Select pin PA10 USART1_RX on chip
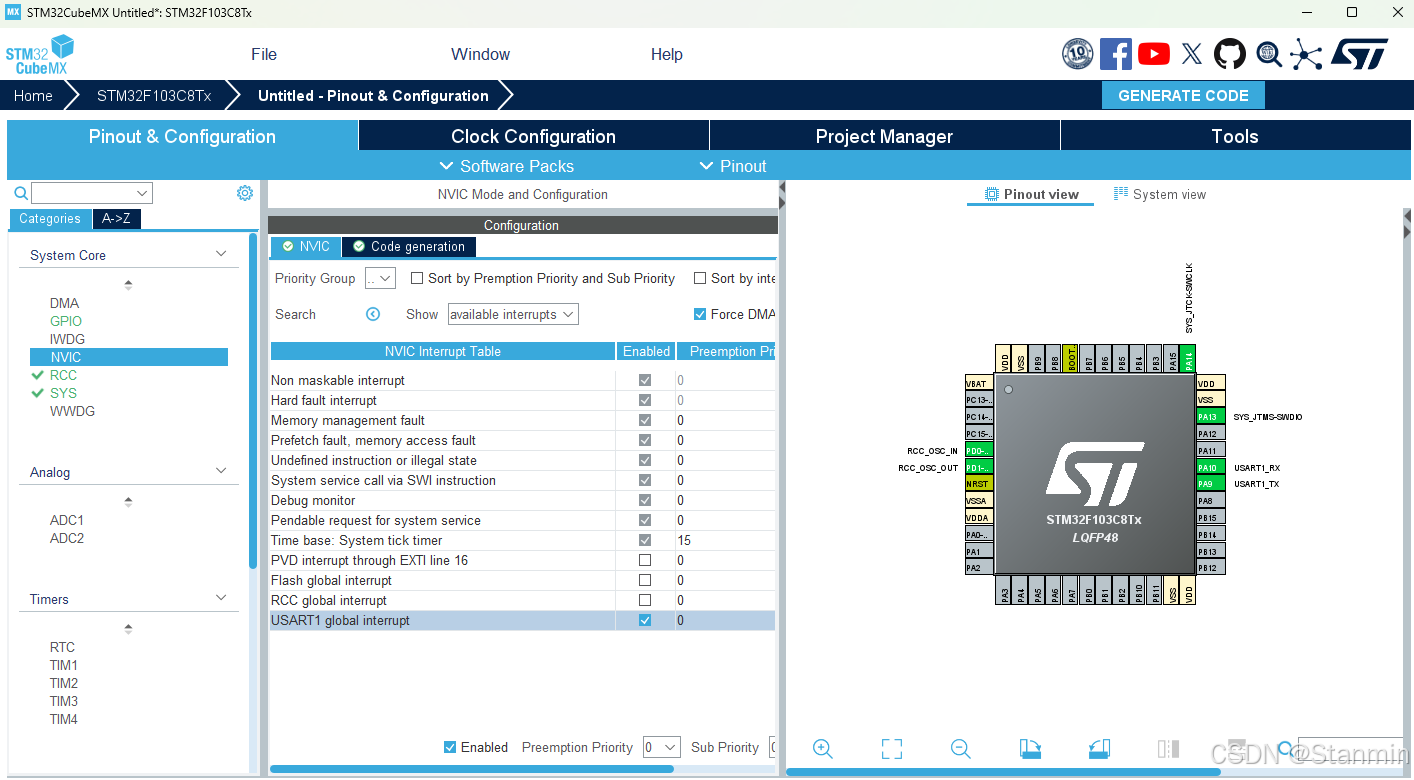 [x=1211, y=467]
